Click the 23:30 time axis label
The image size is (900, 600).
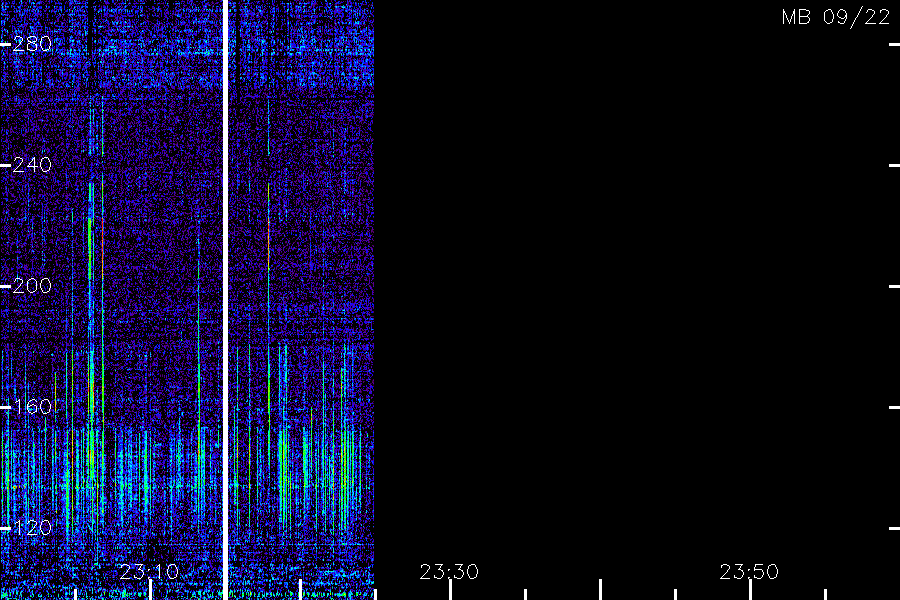pos(449,572)
